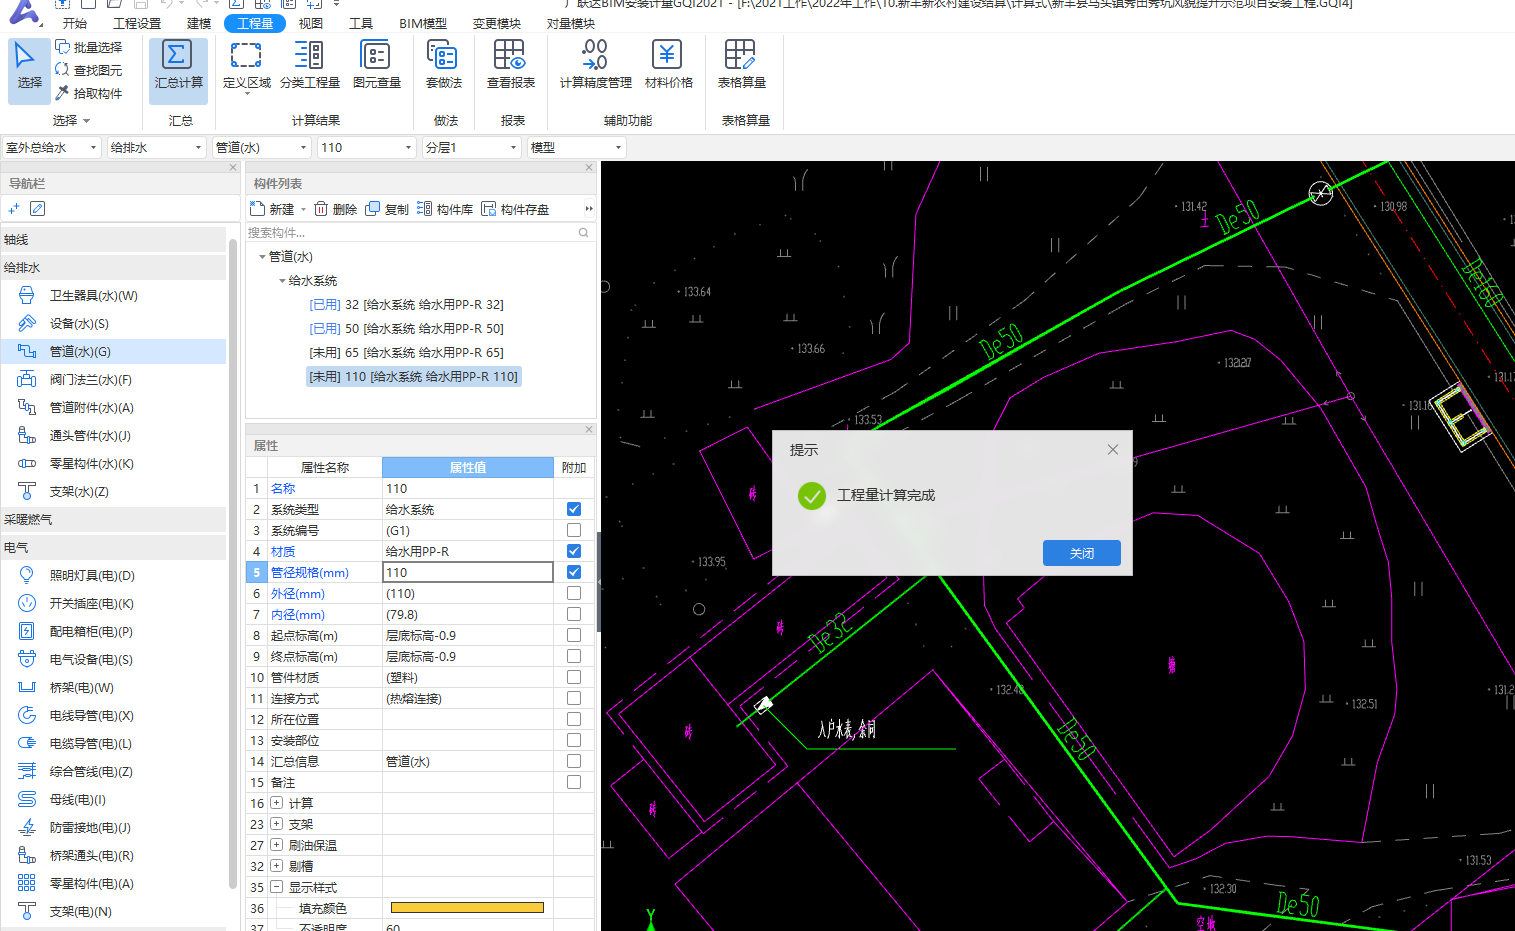Click 关闭 button in 提示 dialog
The image size is (1515, 931).
point(1081,553)
